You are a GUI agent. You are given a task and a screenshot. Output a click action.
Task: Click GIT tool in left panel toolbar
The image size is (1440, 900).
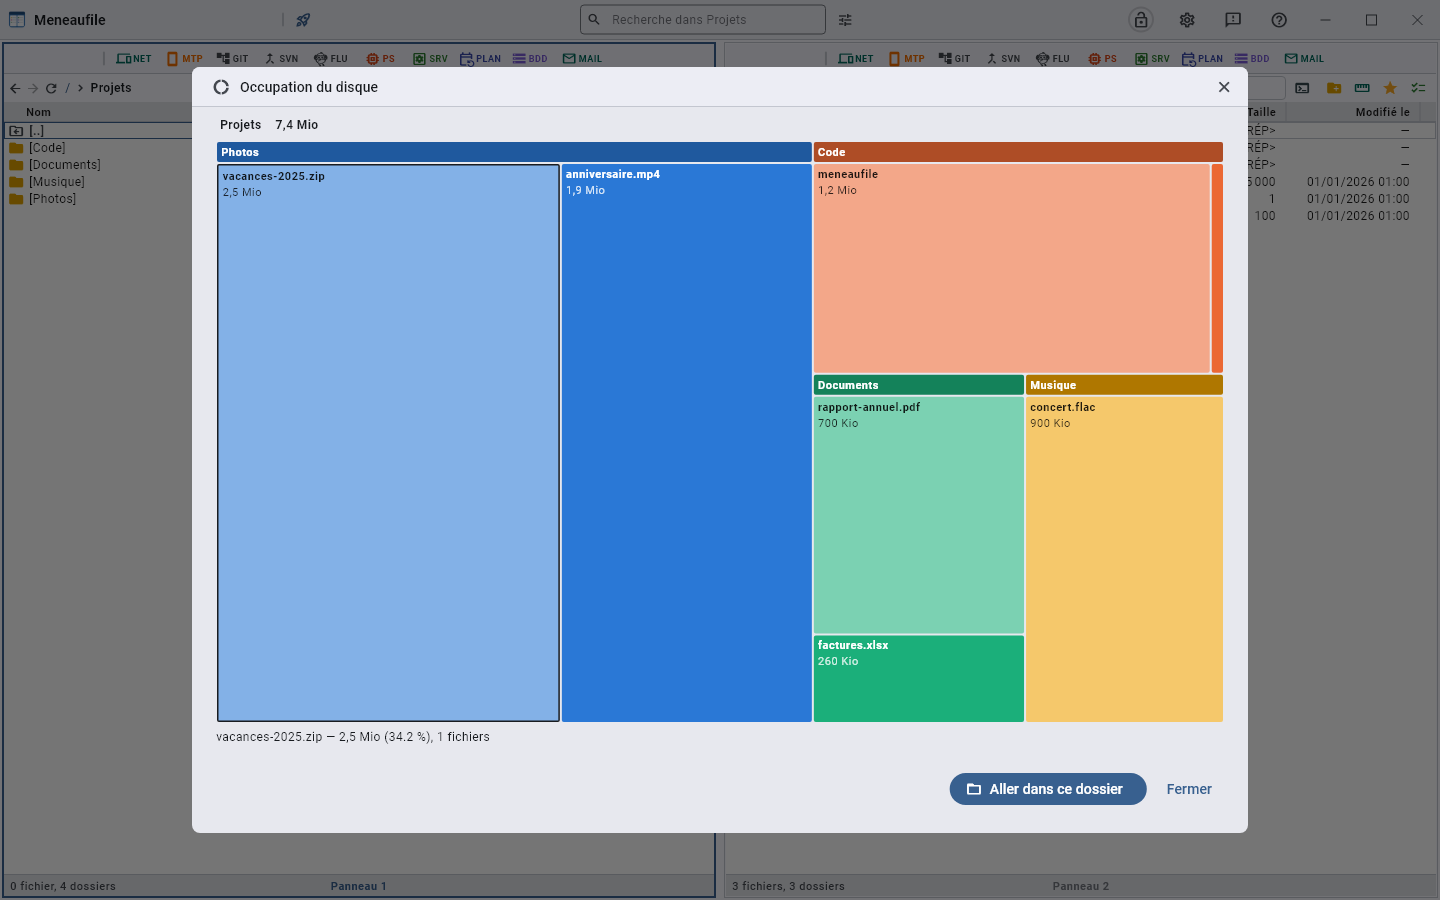233,59
